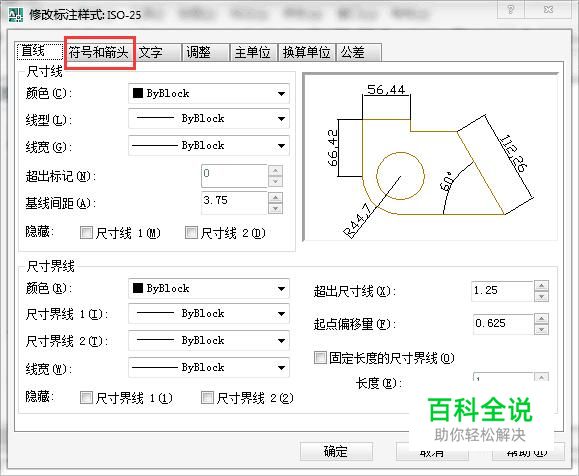Open extension line 线宽(W) dropdown

[x=209, y=367]
